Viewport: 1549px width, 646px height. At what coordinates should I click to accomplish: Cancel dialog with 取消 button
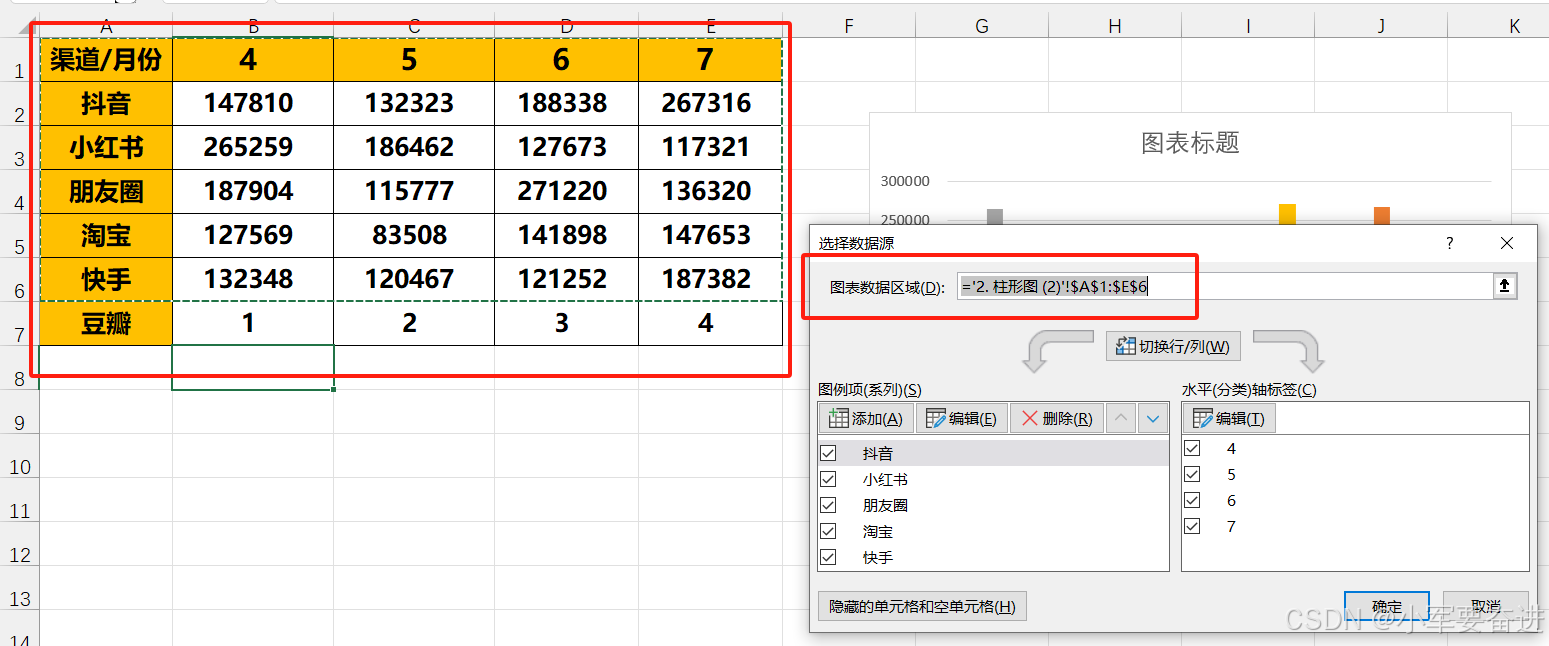tap(1486, 606)
